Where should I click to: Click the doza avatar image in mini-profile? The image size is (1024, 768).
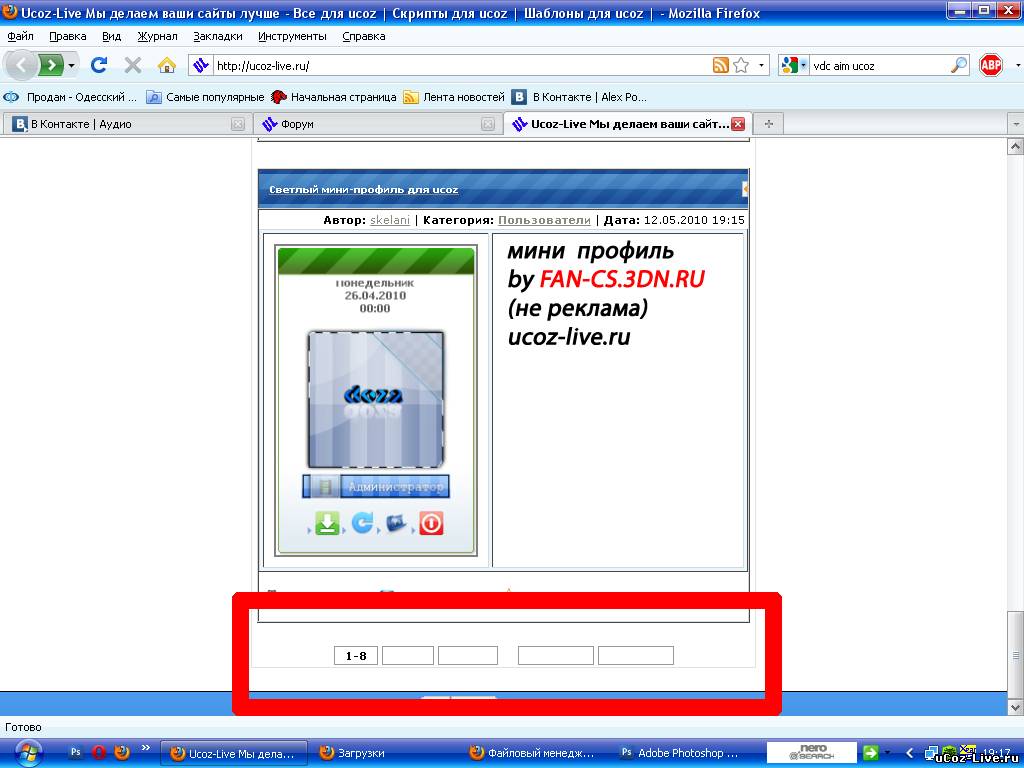click(x=376, y=399)
